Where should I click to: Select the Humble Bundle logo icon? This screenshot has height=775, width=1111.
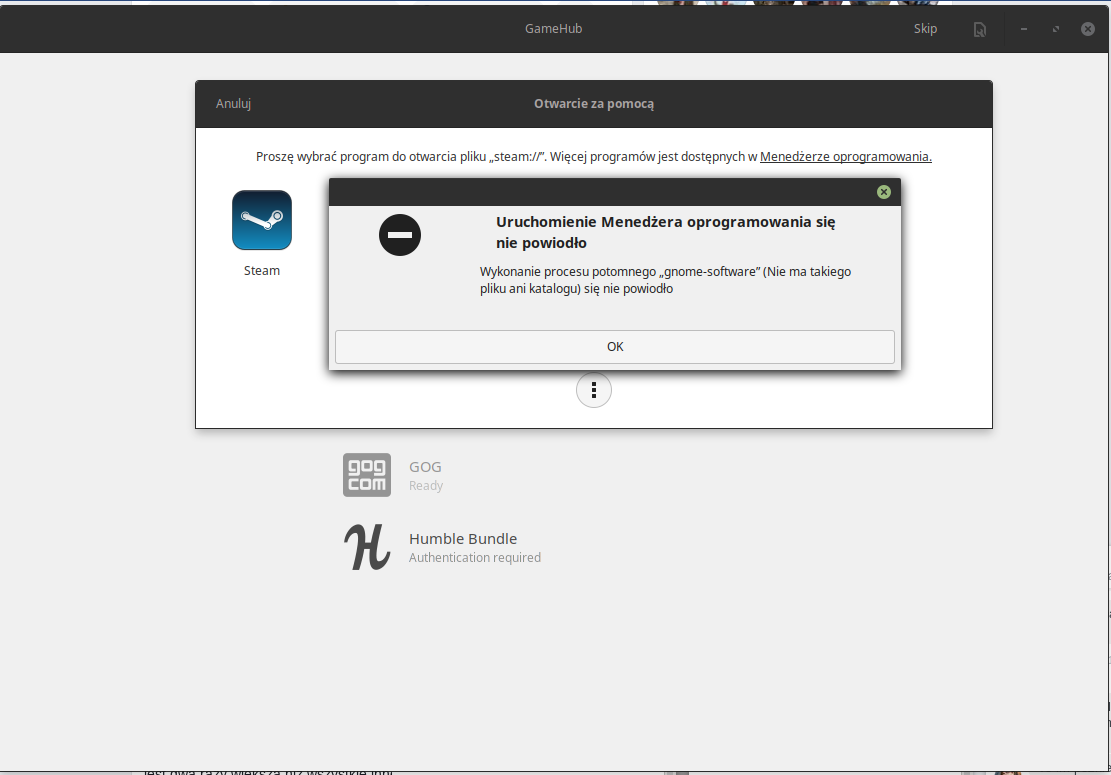367,547
